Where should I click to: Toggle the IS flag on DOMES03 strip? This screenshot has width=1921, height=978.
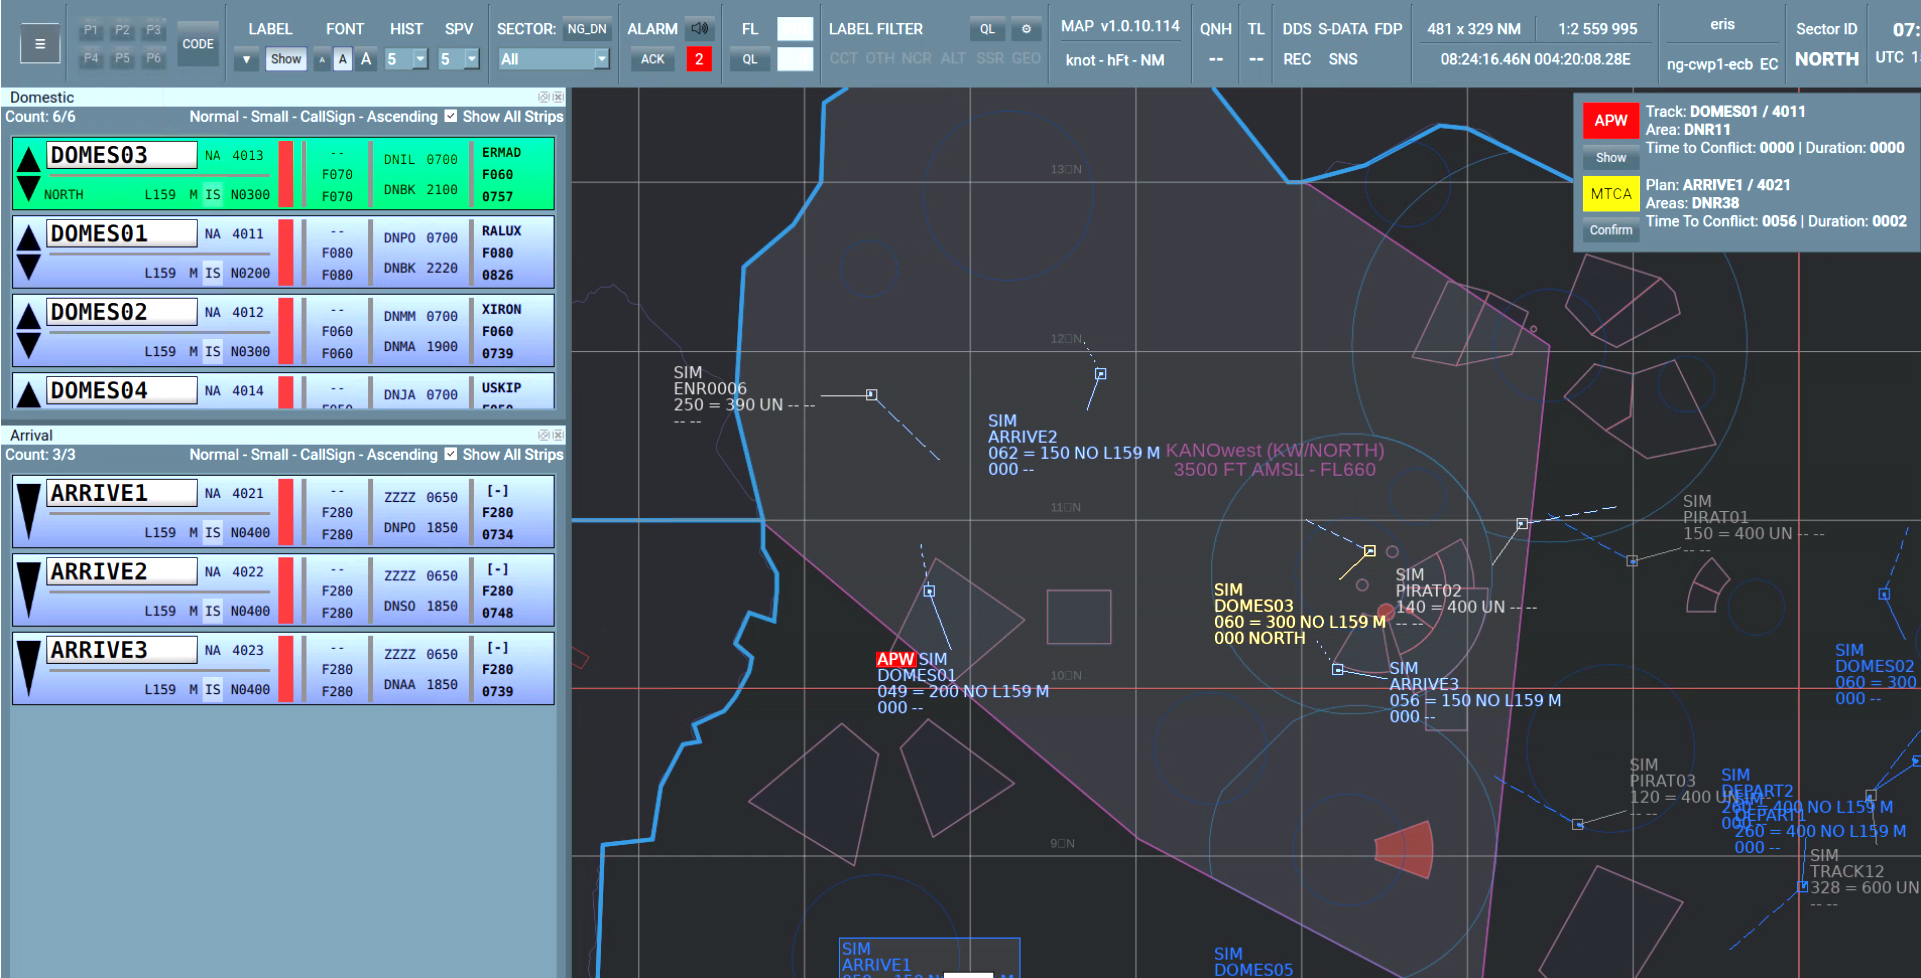(x=213, y=195)
